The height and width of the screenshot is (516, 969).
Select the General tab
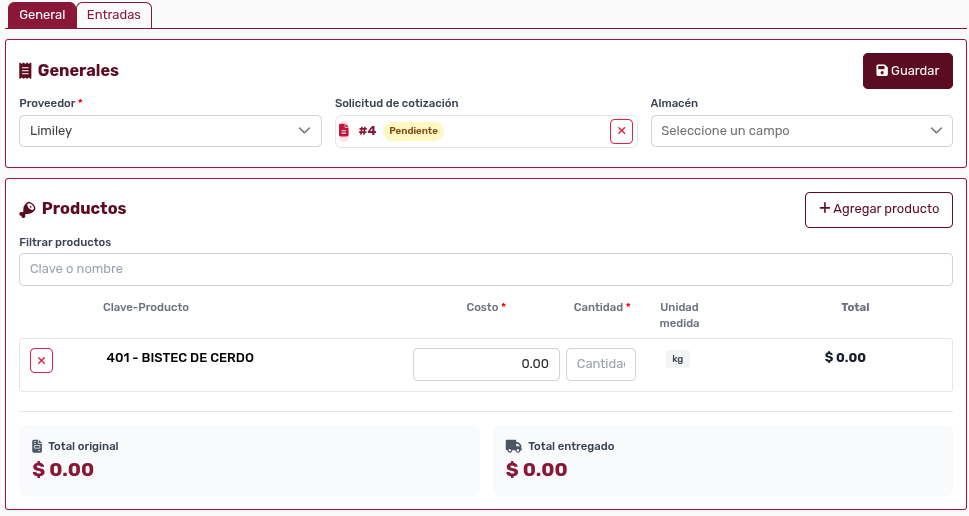(x=42, y=15)
